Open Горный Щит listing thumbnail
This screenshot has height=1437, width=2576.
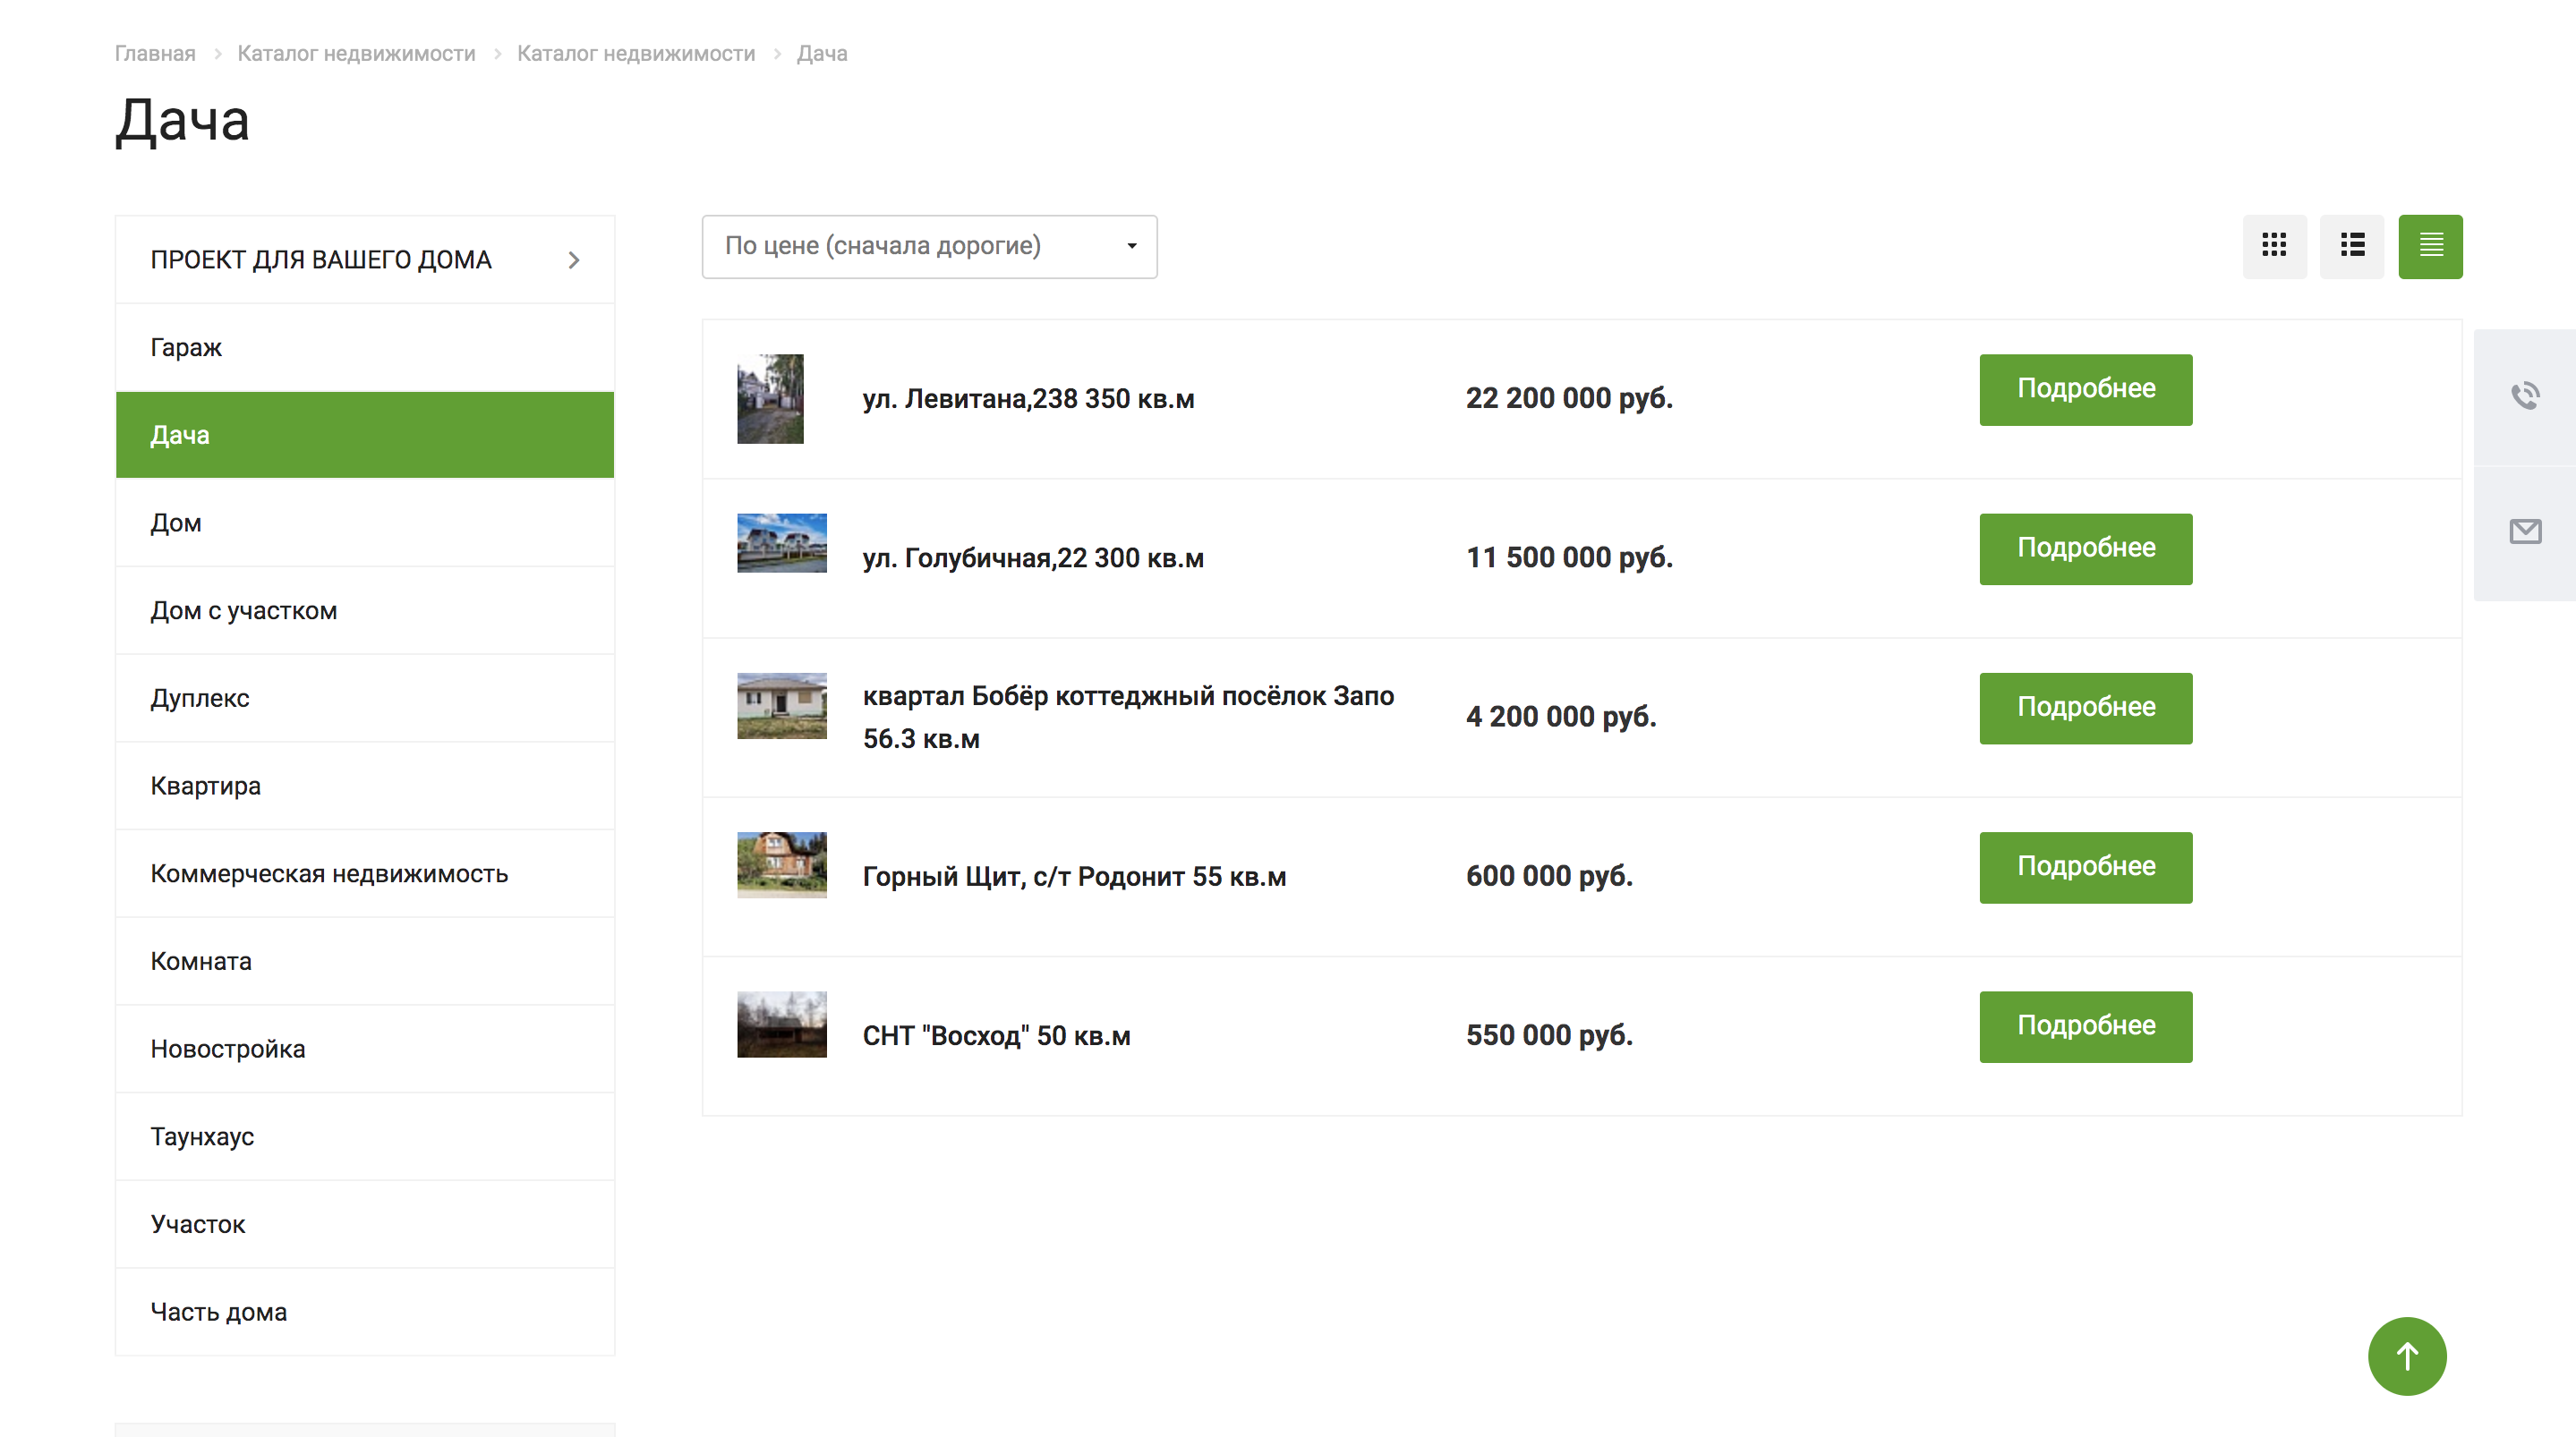pos(781,865)
